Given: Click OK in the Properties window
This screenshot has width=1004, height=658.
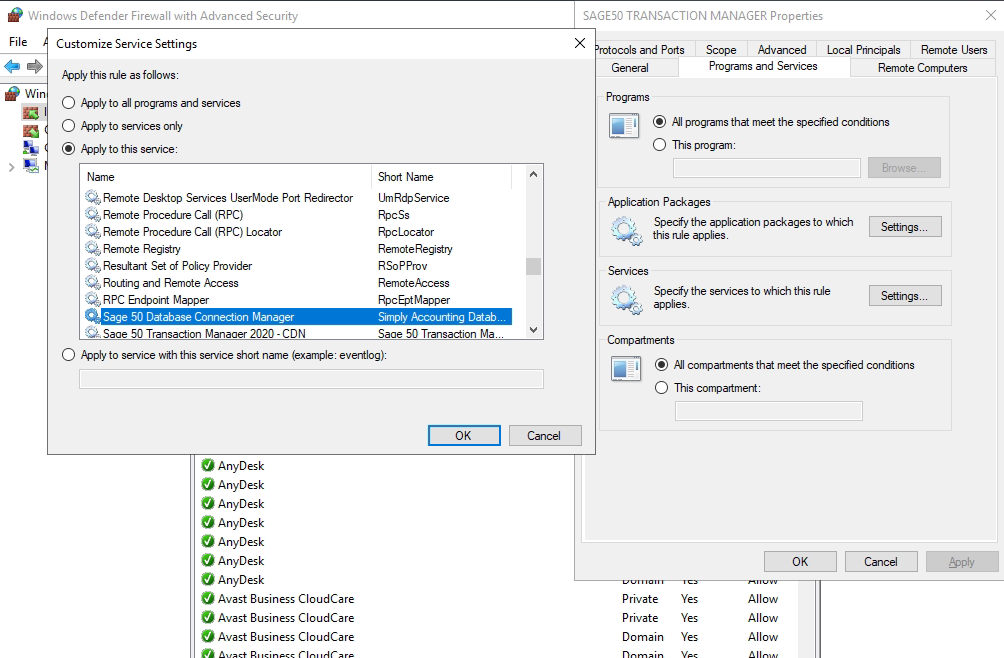Looking at the screenshot, I should click(x=800, y=561).
